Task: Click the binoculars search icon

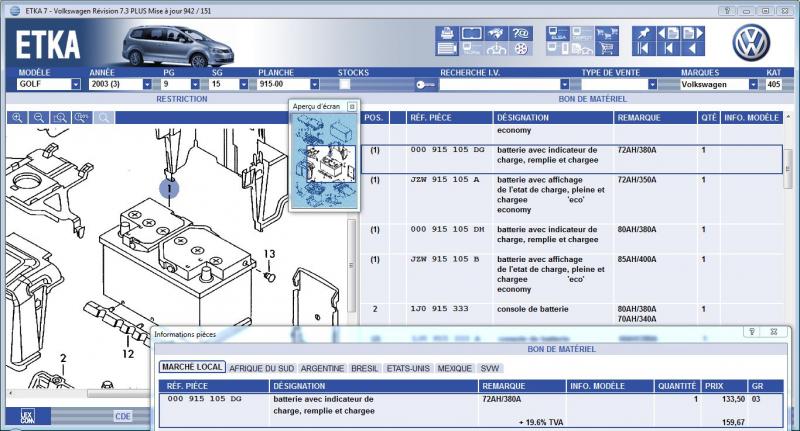Action: [x=495, y=34]
